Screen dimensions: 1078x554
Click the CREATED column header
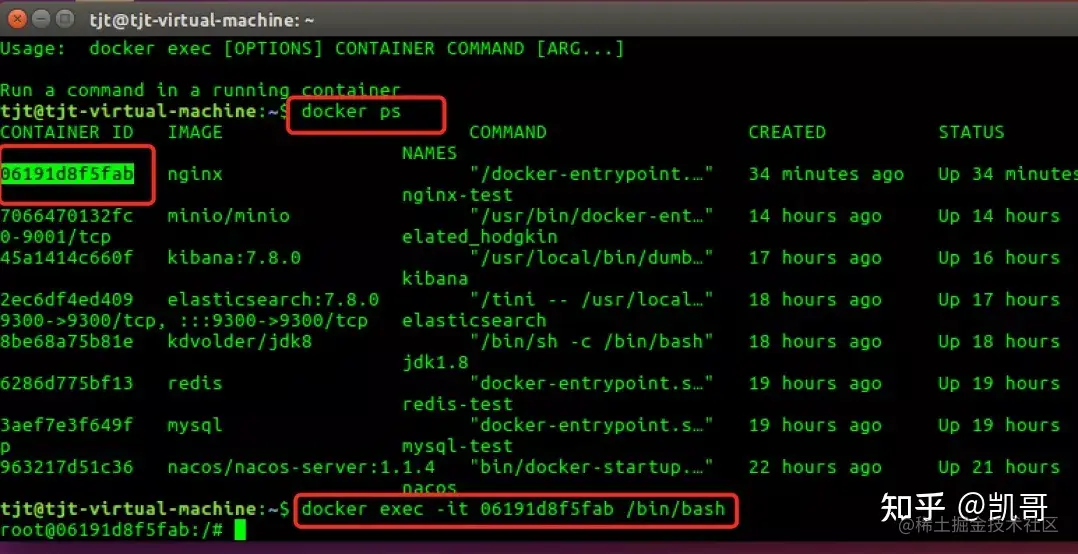787,132
